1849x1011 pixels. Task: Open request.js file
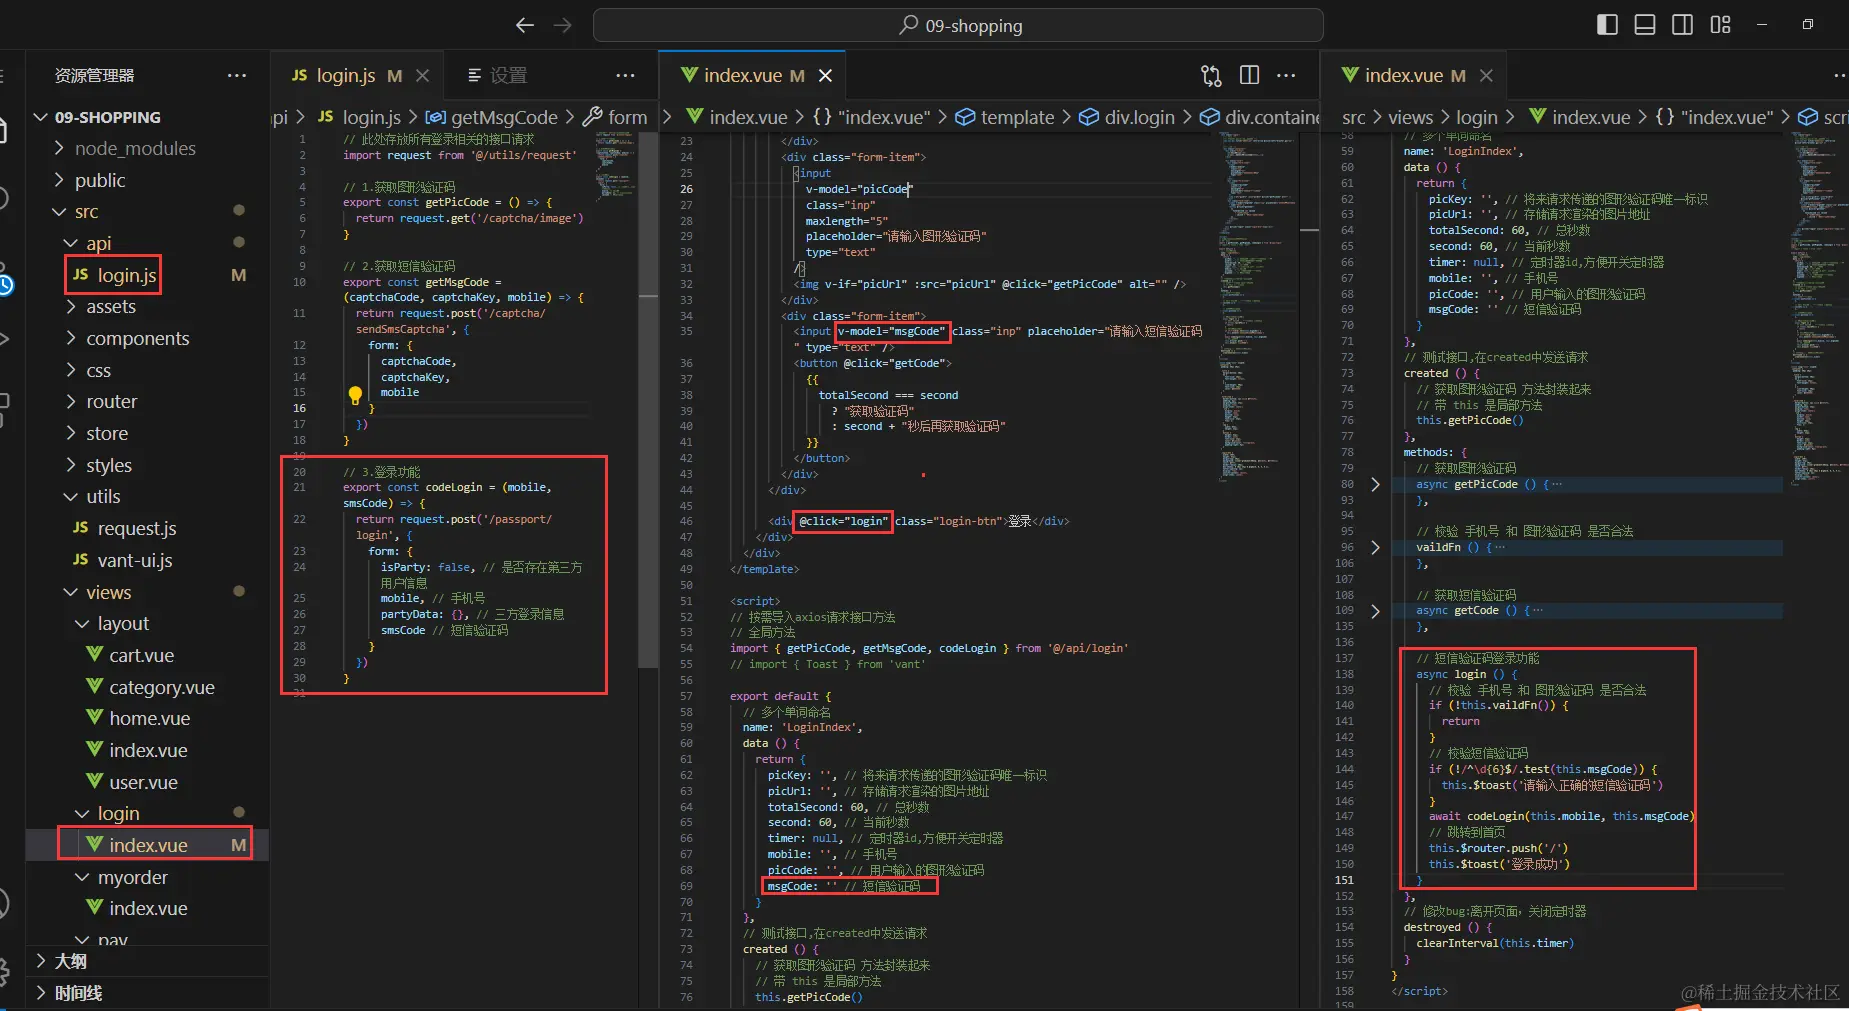pos(137,529)
